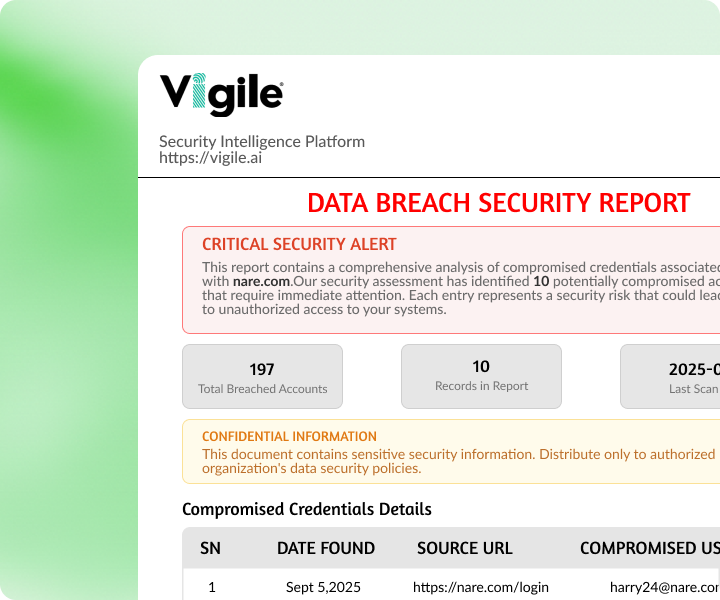Sort by the SN column header
Screen dimensions: 720x600
210,548
